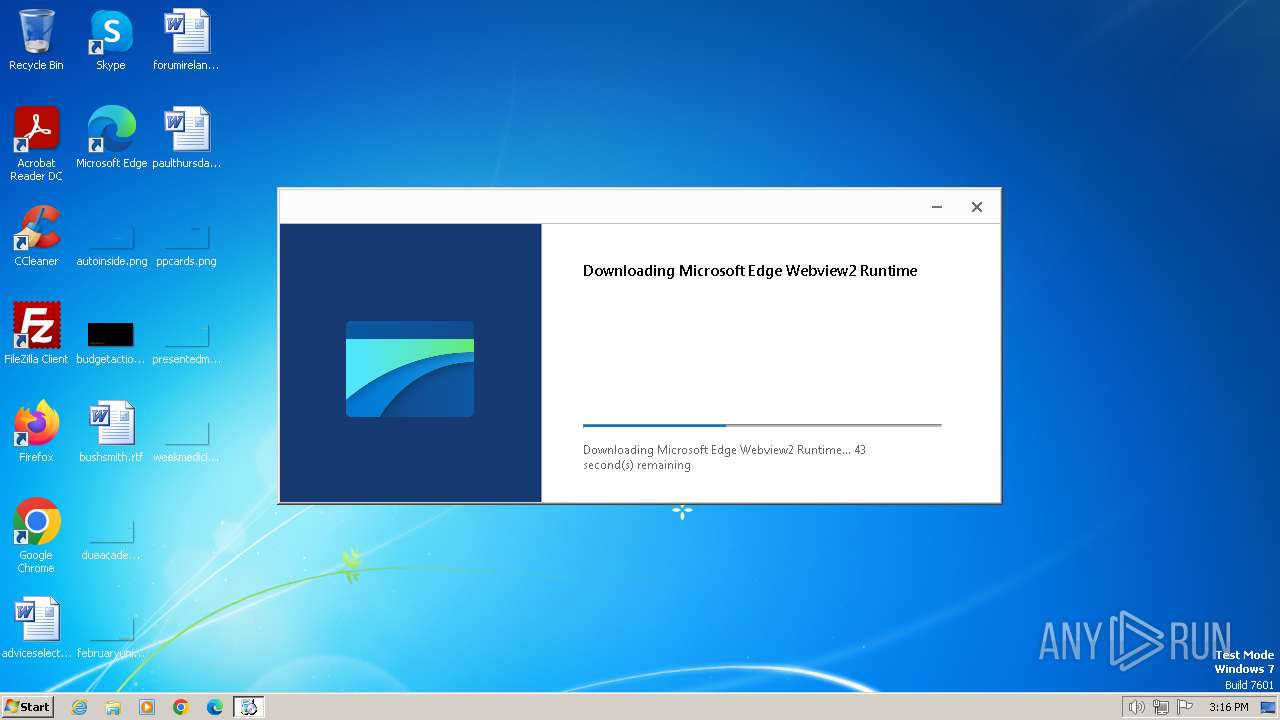Viewport: 1280px width, 720px height.
Task: Click the Downloading Microsoft Edge Webview2 Runtime heading
Action: point(750,271)
